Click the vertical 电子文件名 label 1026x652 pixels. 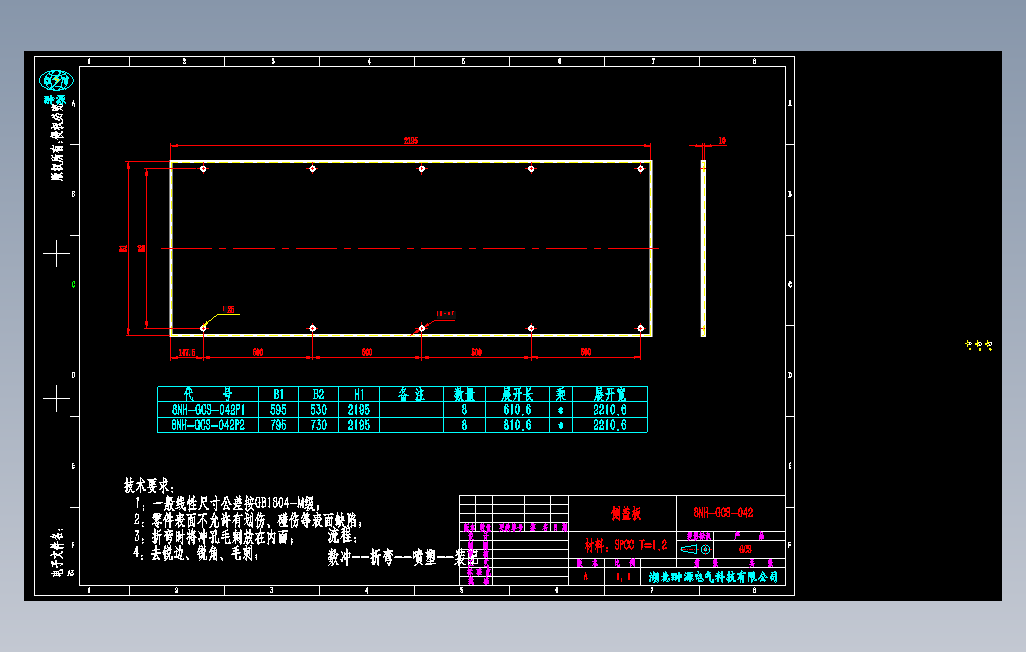(58, 552)
